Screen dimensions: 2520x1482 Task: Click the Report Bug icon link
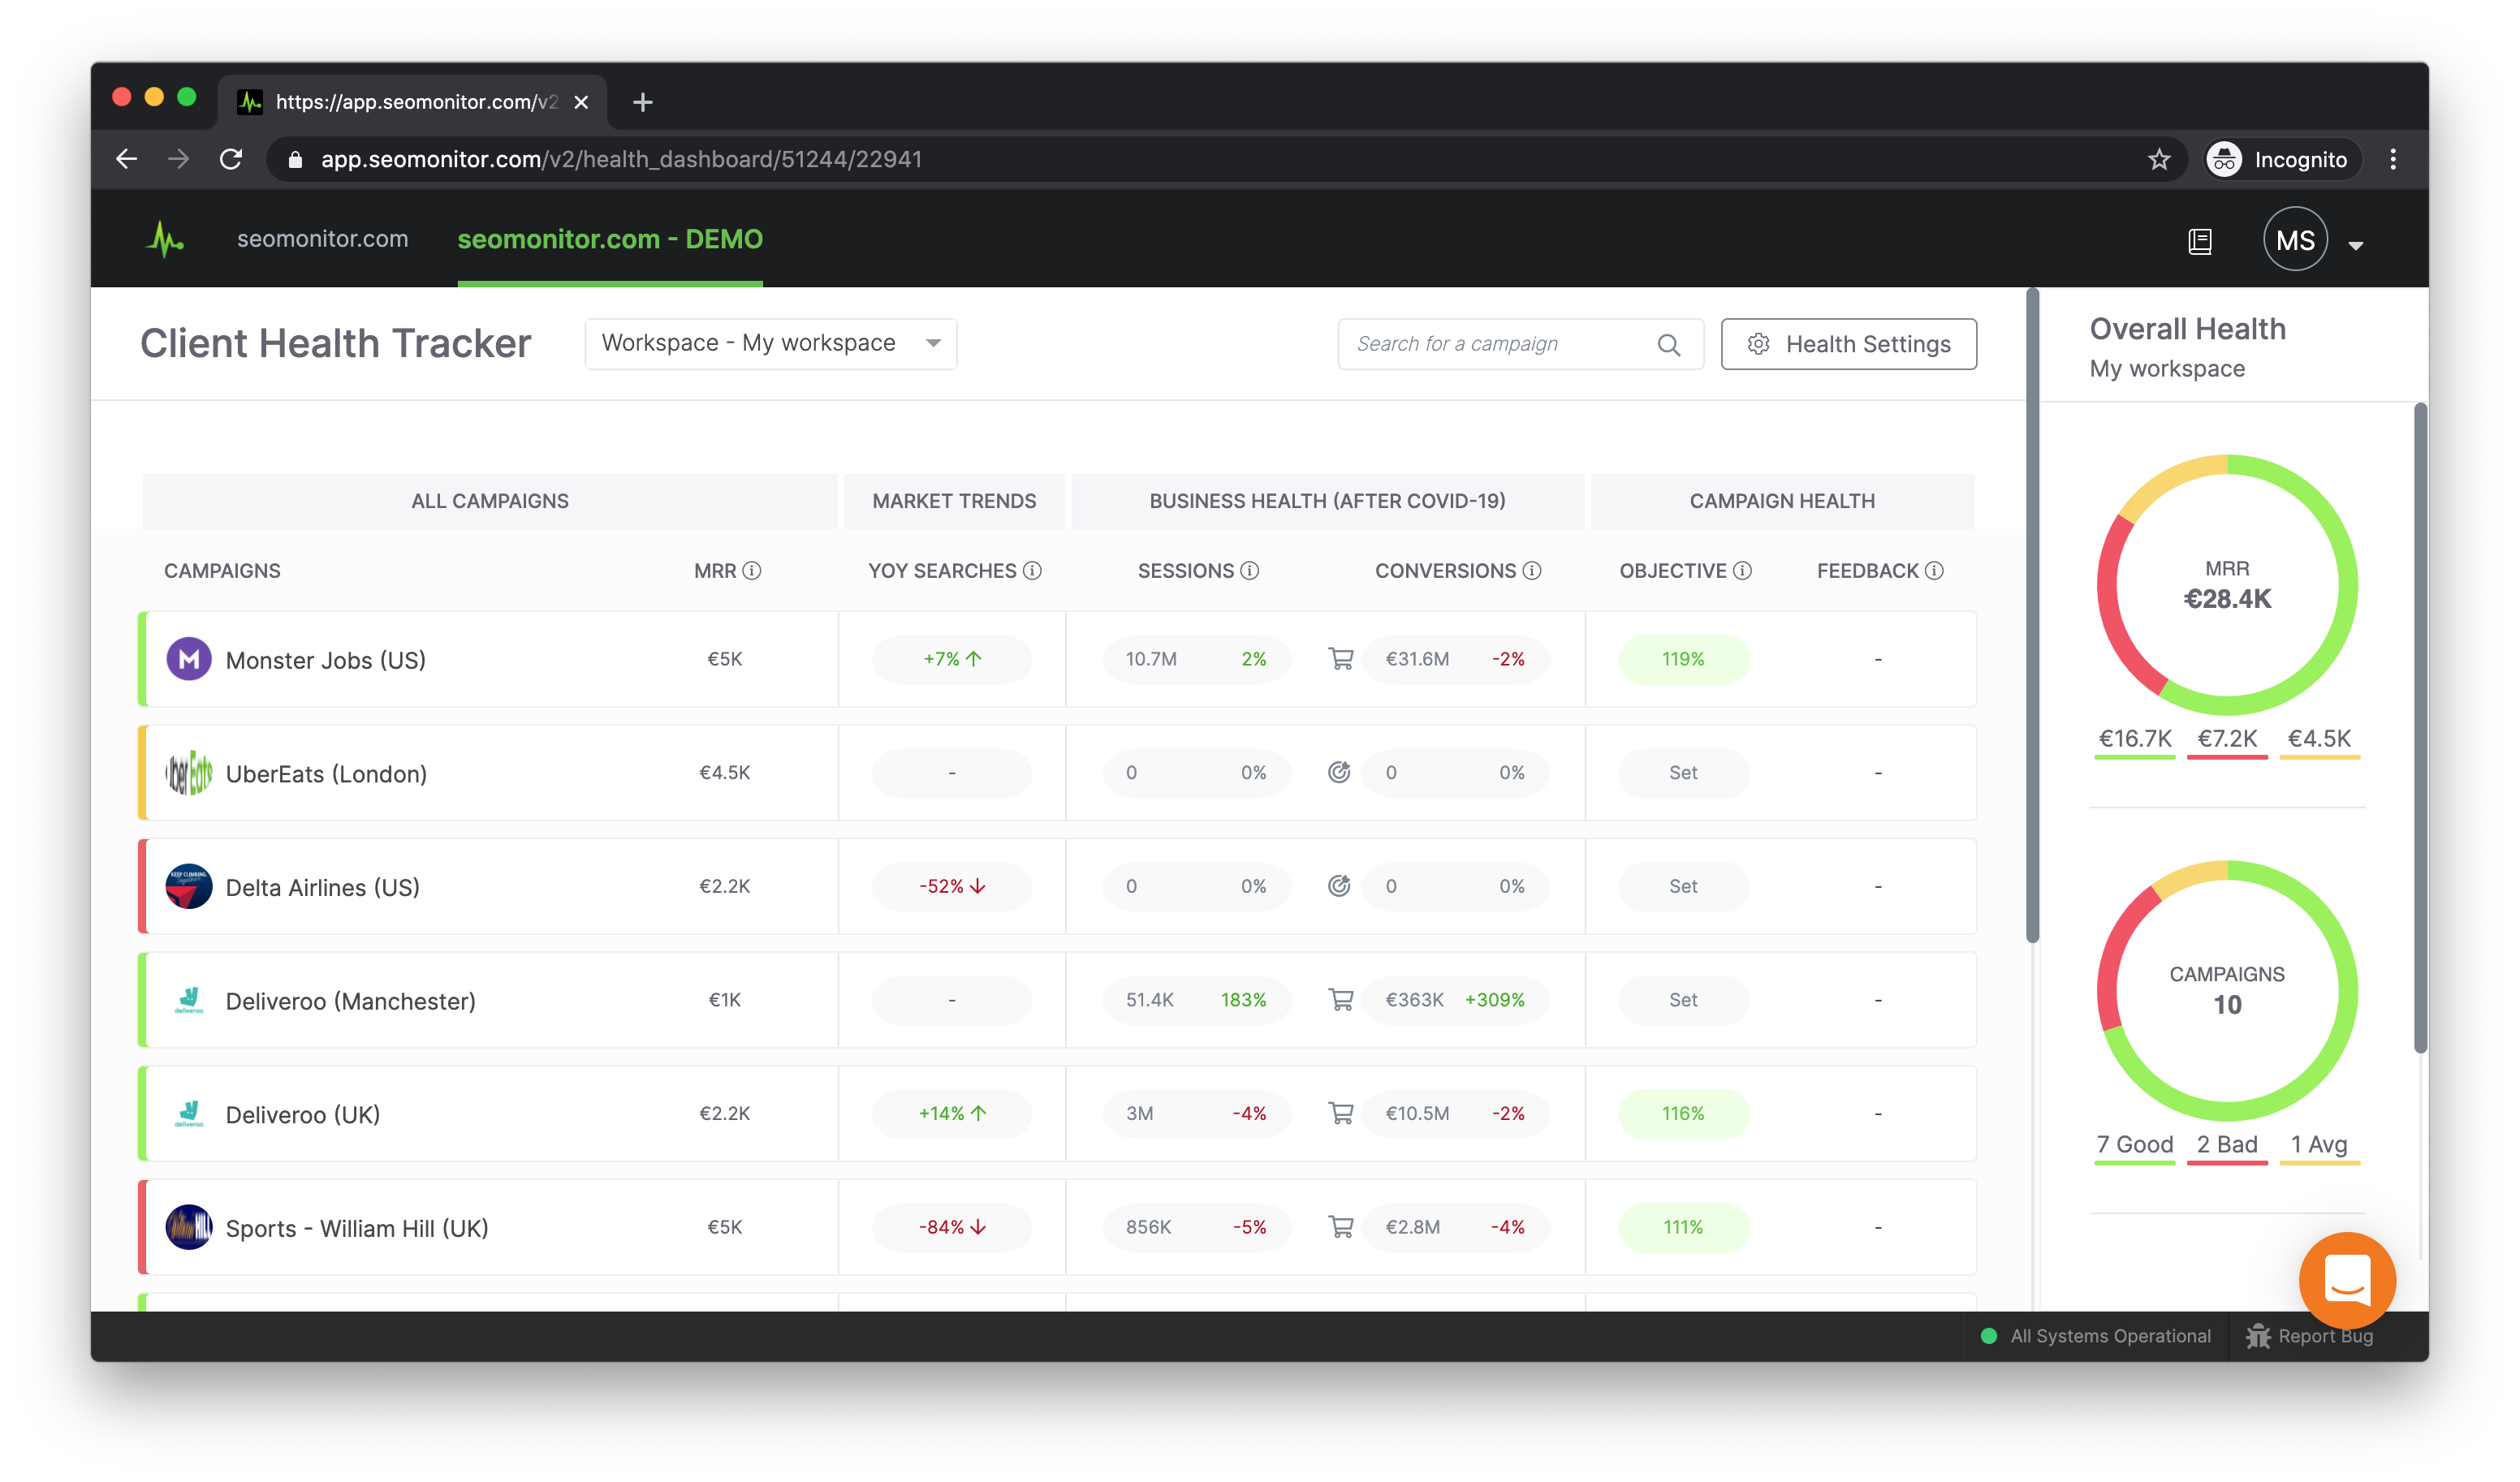tap(2309, 1337)
